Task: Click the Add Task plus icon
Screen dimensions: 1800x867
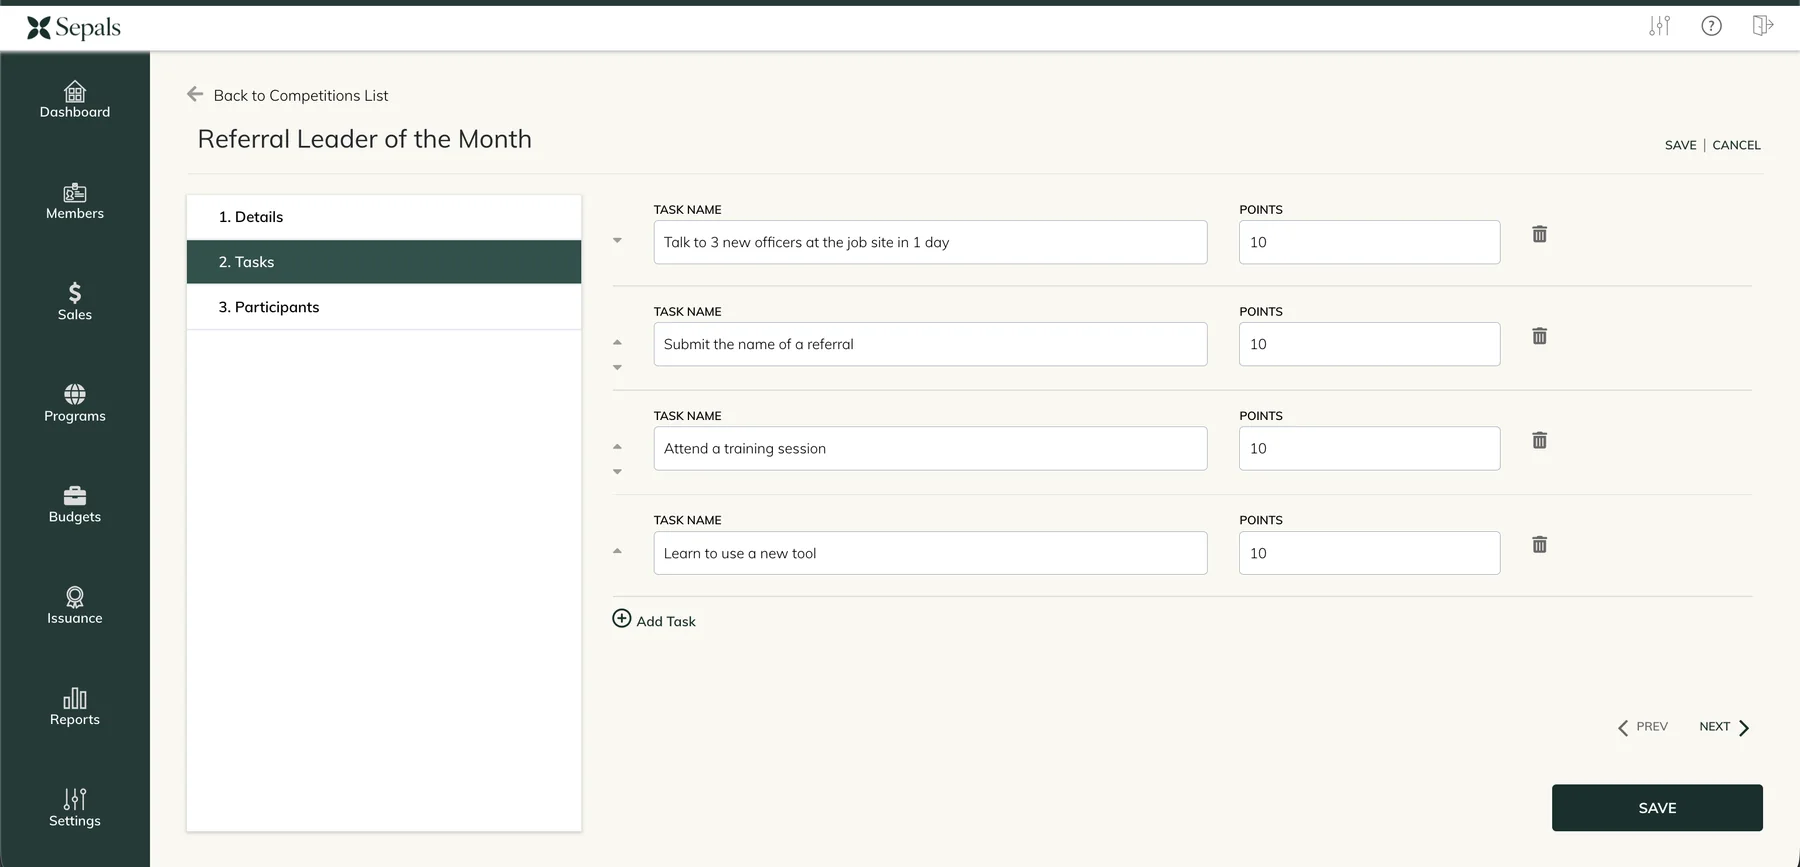Action: tap(622, 619)
